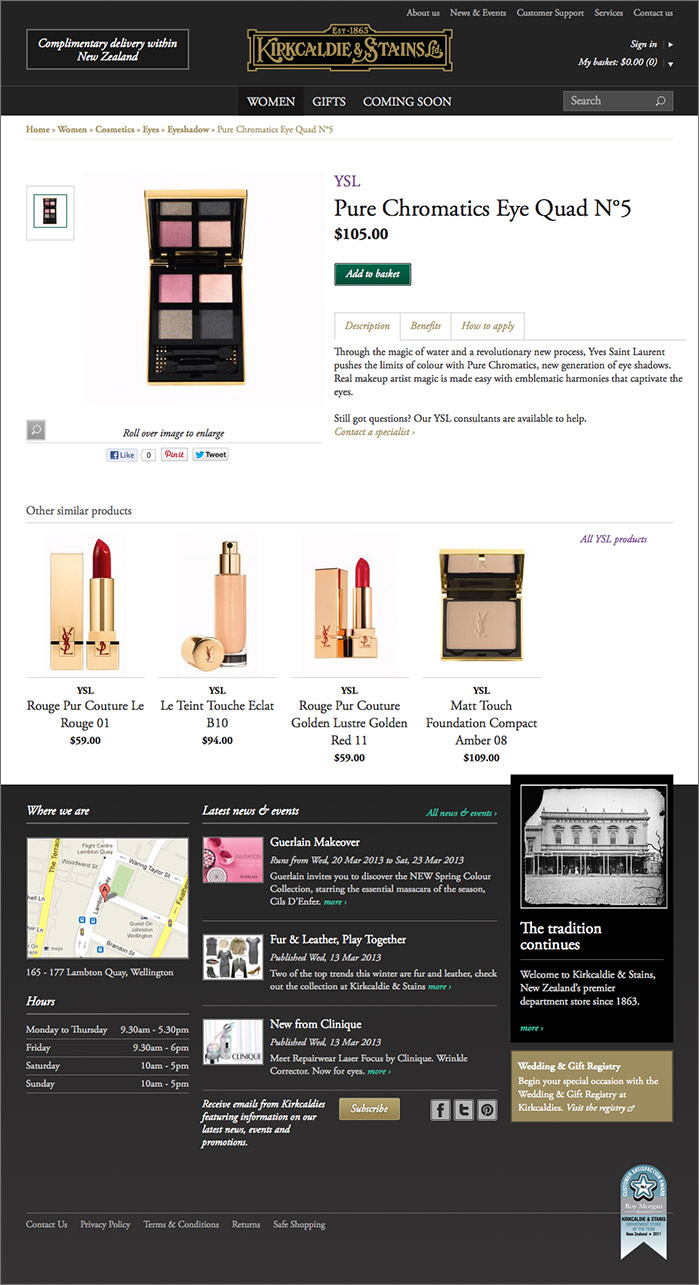This screenshot has width=699, height=1285.
Task: Open New from Clinique article
Action: tap(316, 1025)
